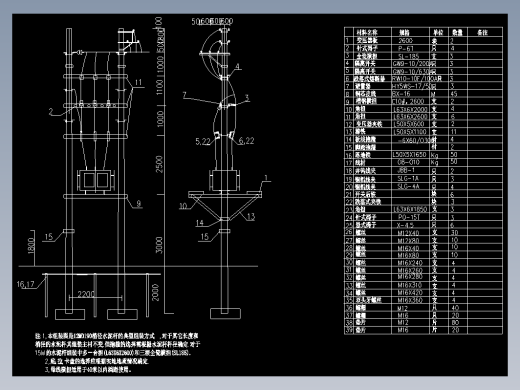Click the M16 specification in row 39
The image size is (520, 390).
point(403,330)
